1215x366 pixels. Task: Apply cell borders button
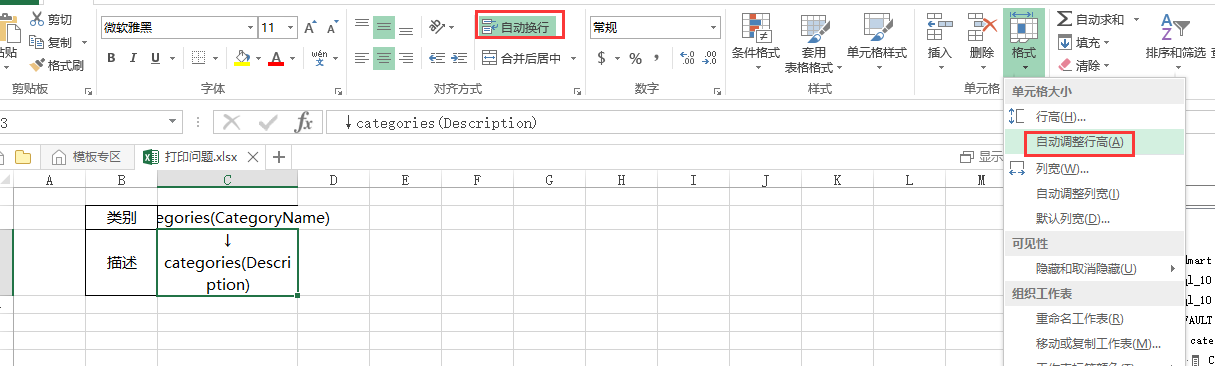click(199, 58)
